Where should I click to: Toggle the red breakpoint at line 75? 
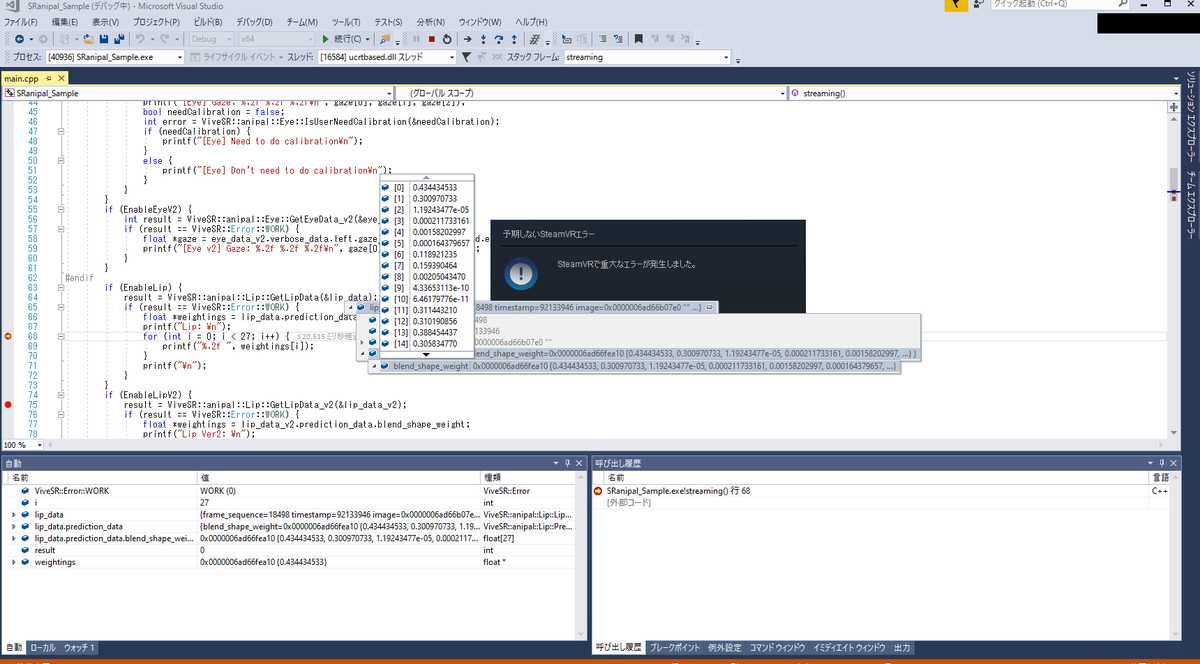(x=9, y=404)
